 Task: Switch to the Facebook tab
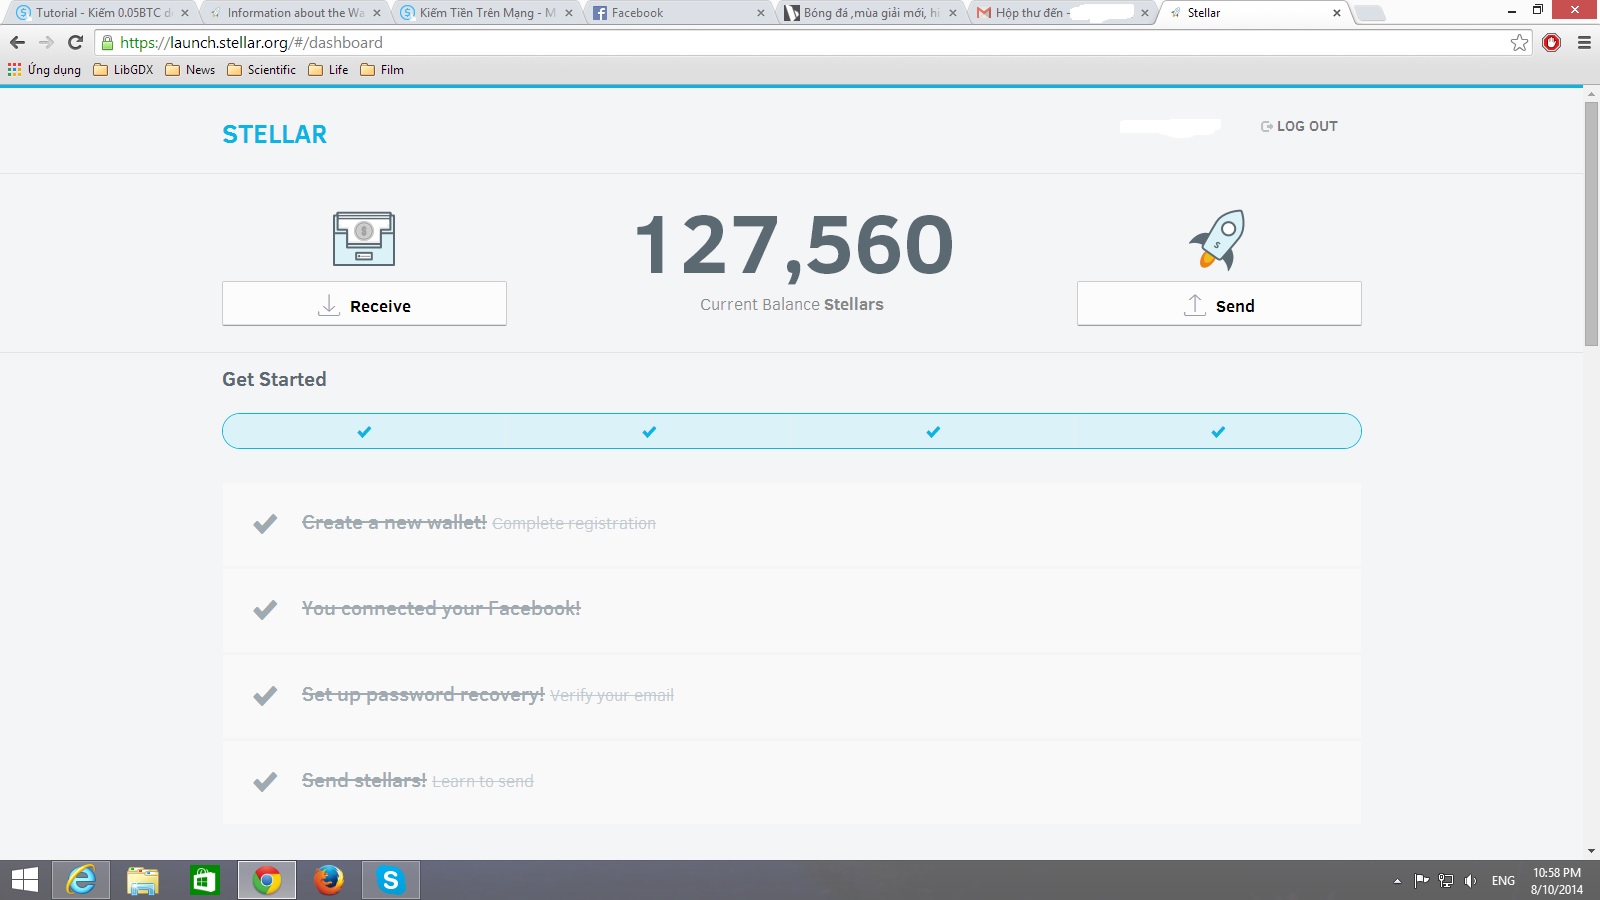pyautogui.click(x=679, y=13)
